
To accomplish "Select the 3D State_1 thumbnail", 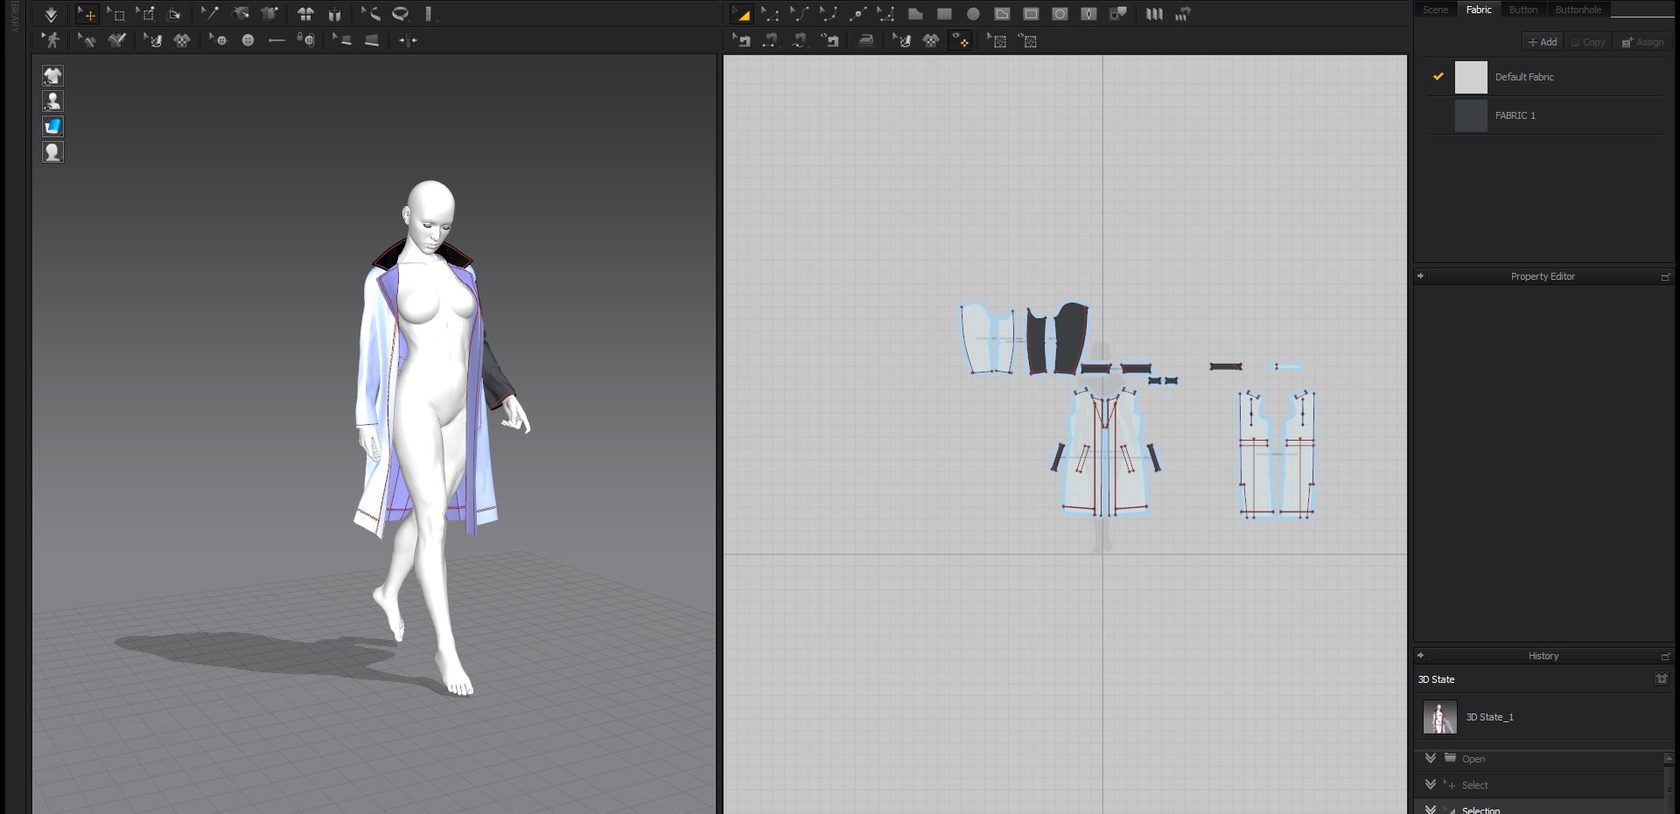I will point(1439,717).
